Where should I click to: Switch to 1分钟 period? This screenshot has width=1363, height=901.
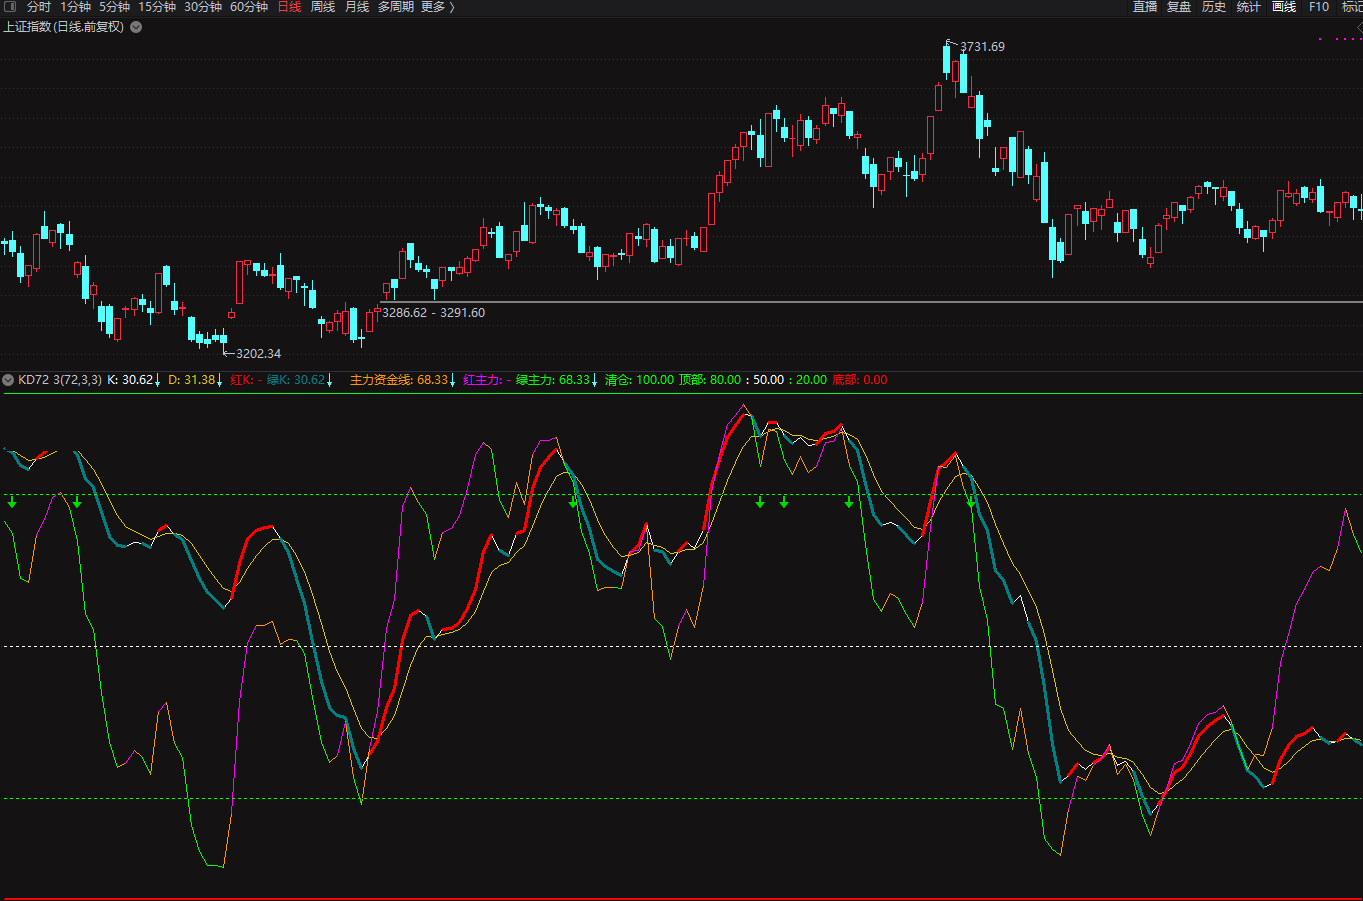tap(75, 7)
